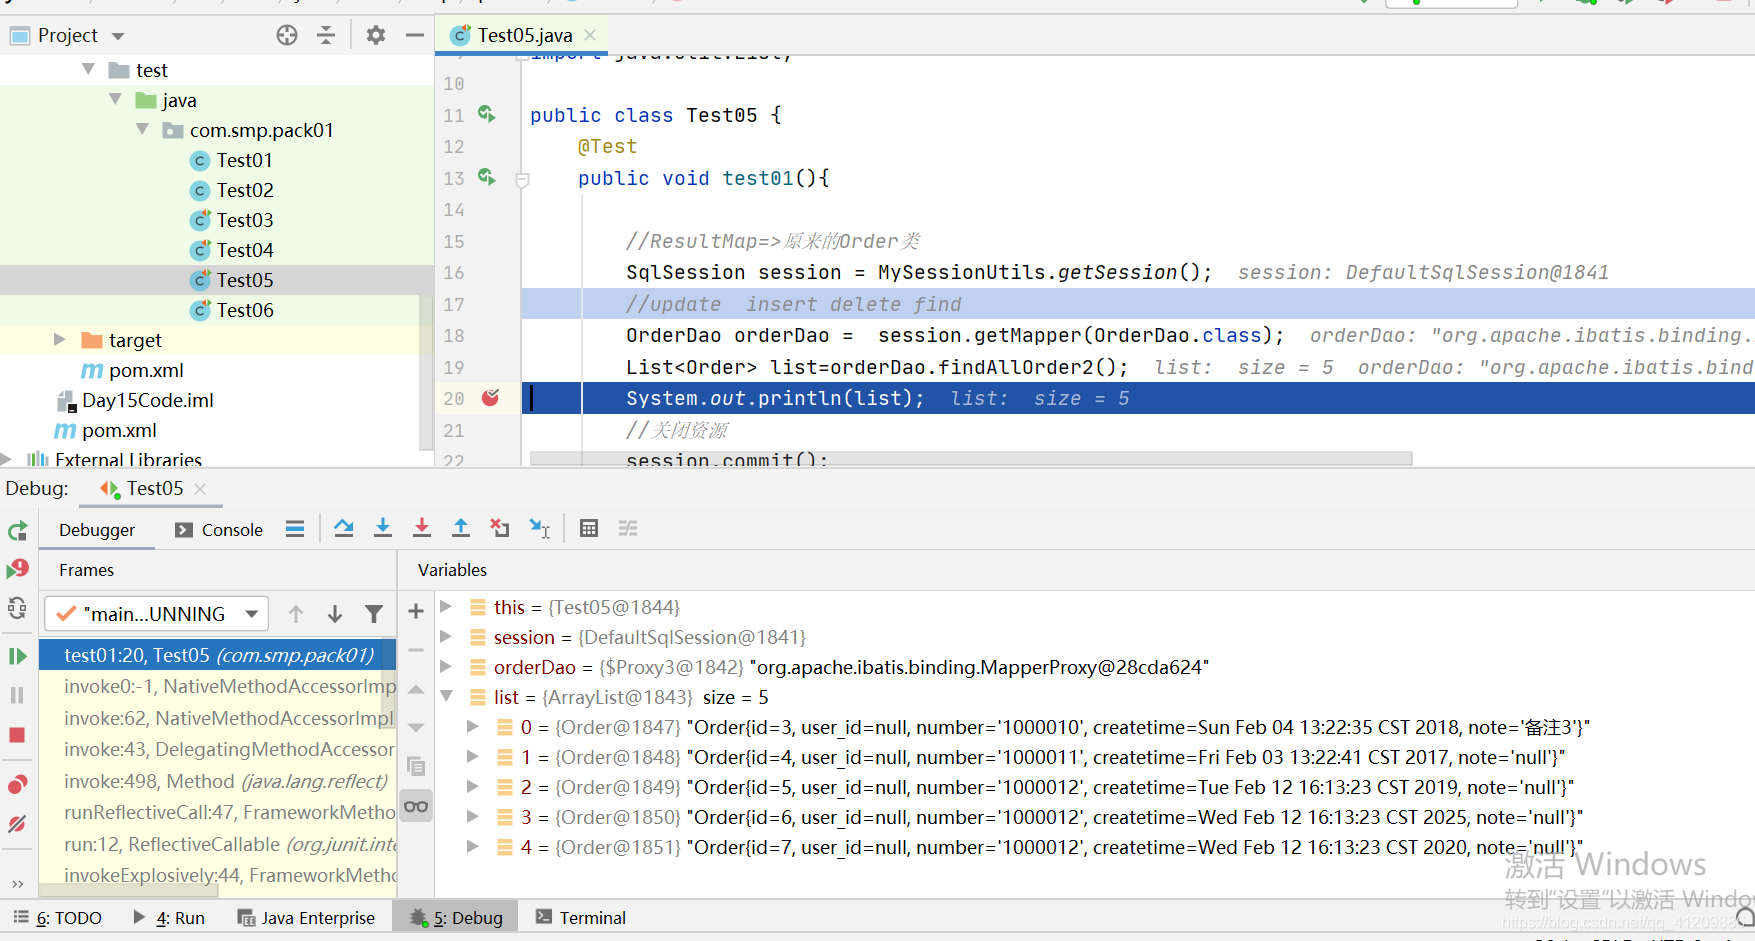Hide the Project panel with minimize icon
The height and width of the screenshot is (941, 1755).
[x=415, y=35]
